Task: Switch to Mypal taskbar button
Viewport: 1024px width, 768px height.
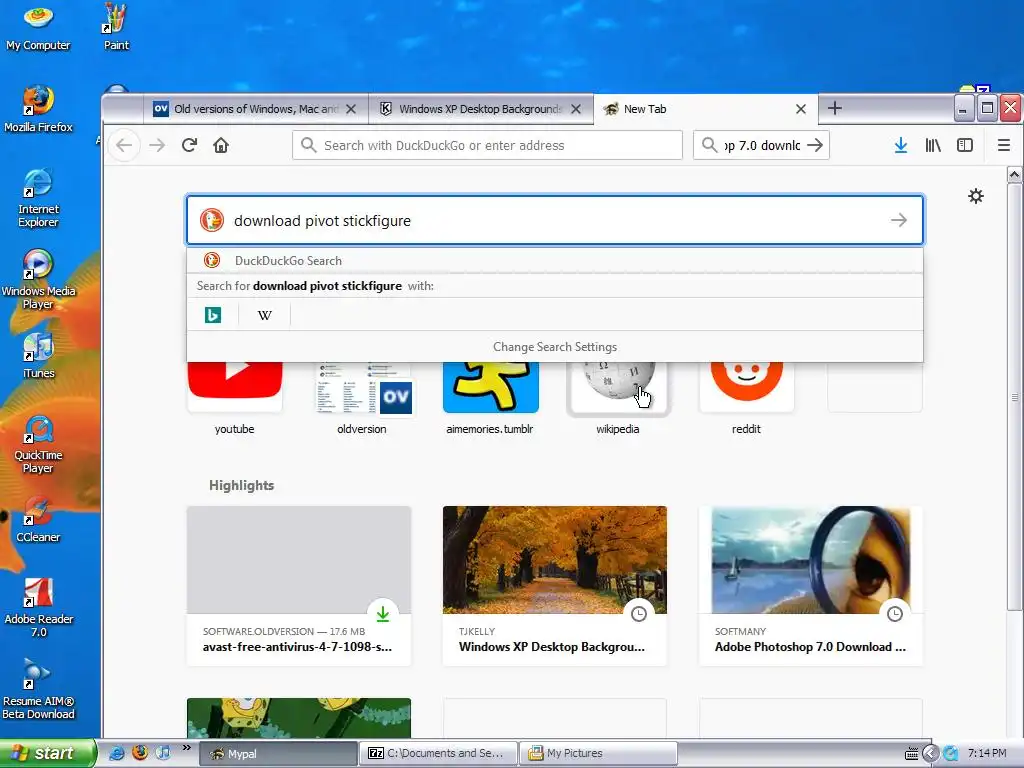Action: (x=278, y=753)
